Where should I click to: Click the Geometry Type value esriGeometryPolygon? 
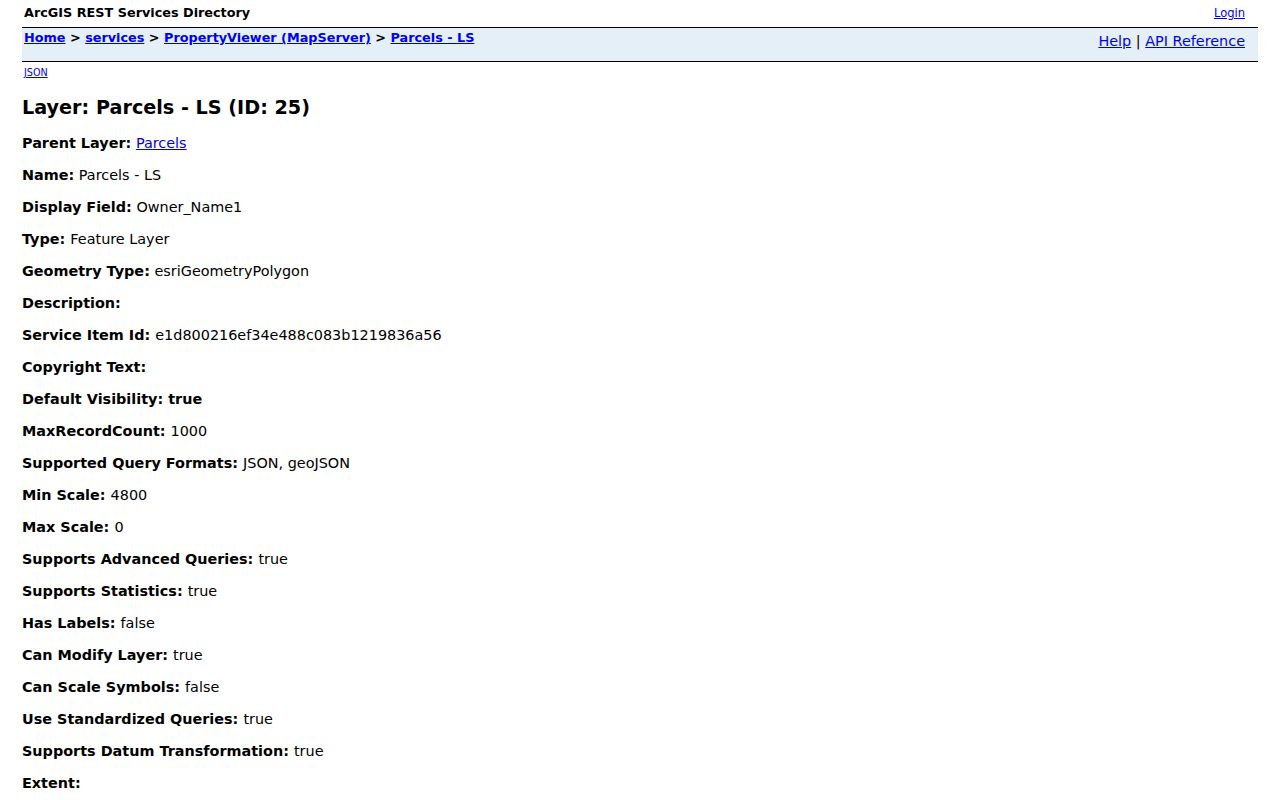coord(231,271)
